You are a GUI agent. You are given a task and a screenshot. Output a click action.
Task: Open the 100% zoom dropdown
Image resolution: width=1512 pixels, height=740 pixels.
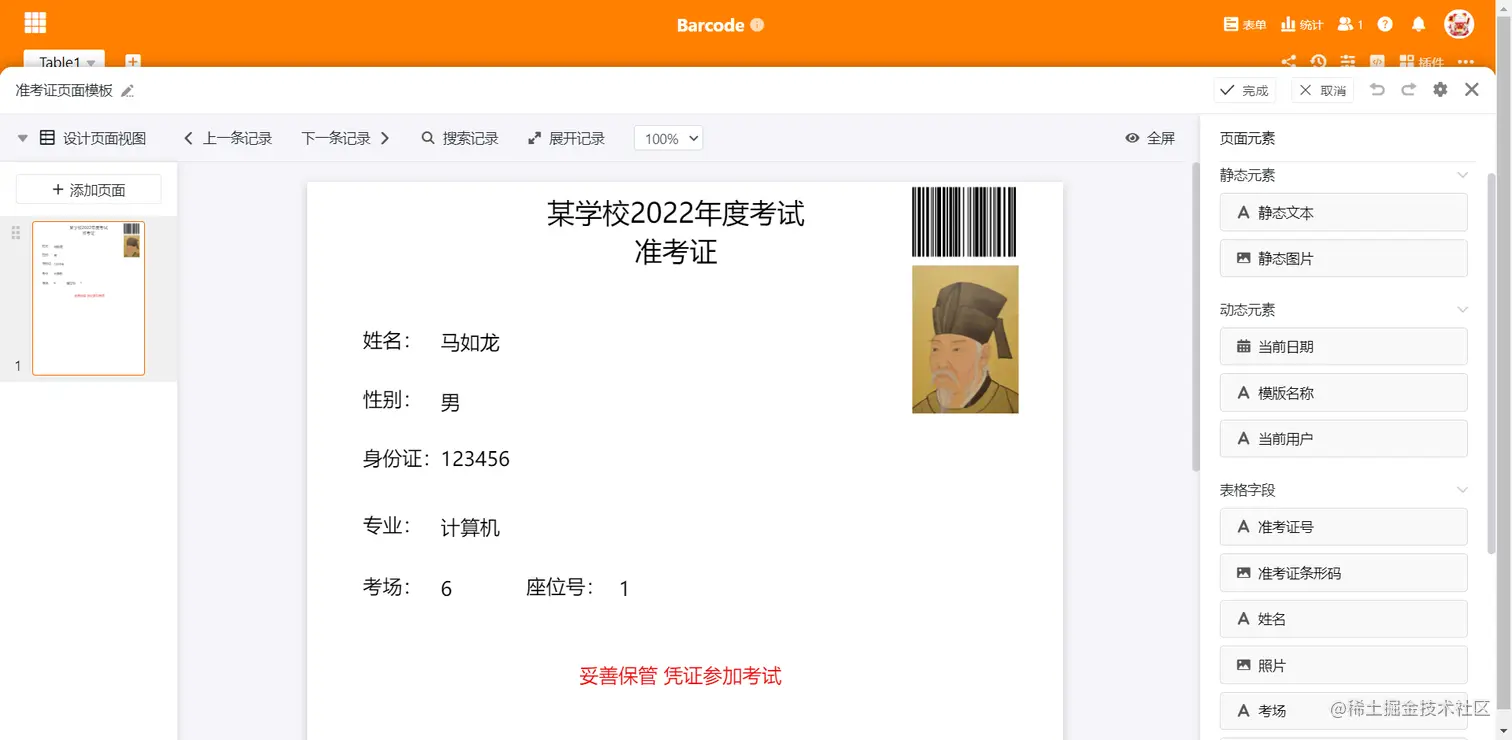[668, 138]
